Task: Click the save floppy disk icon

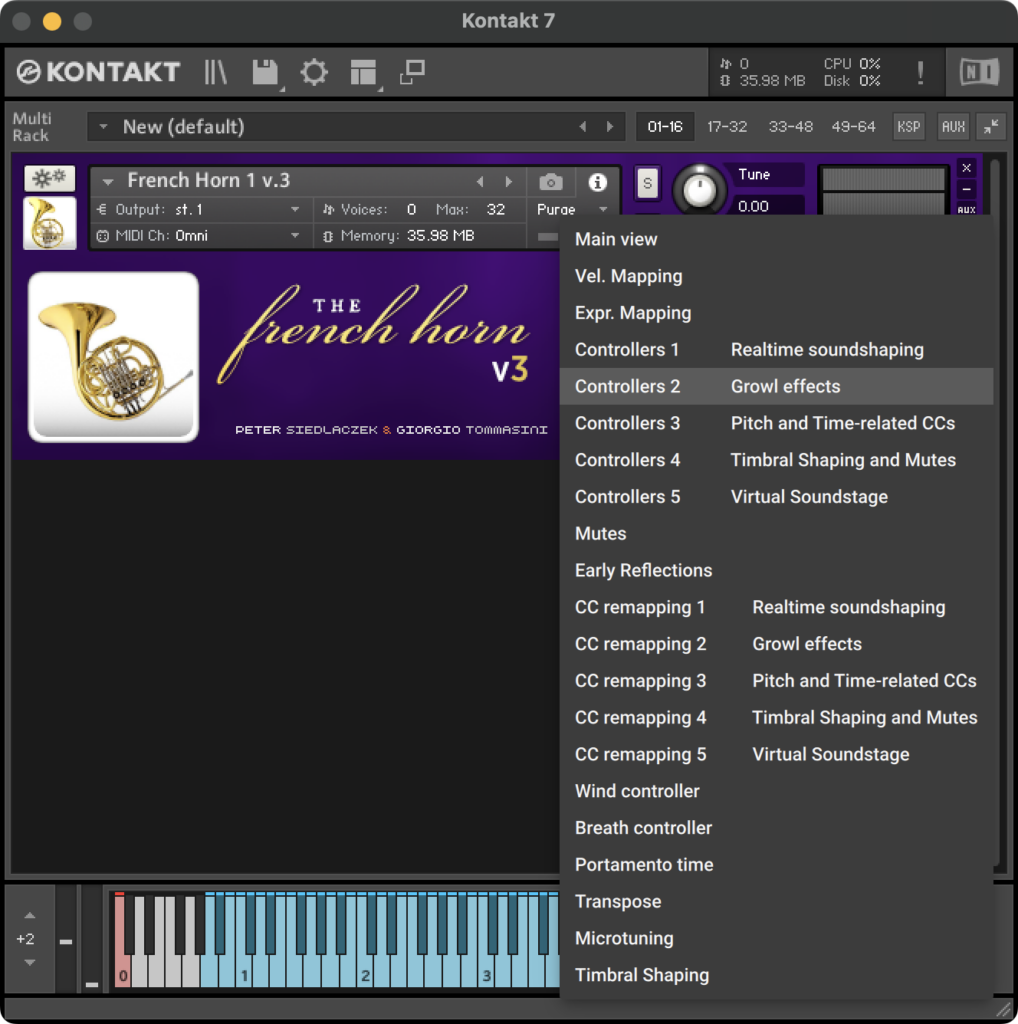Action: point(265,72)
